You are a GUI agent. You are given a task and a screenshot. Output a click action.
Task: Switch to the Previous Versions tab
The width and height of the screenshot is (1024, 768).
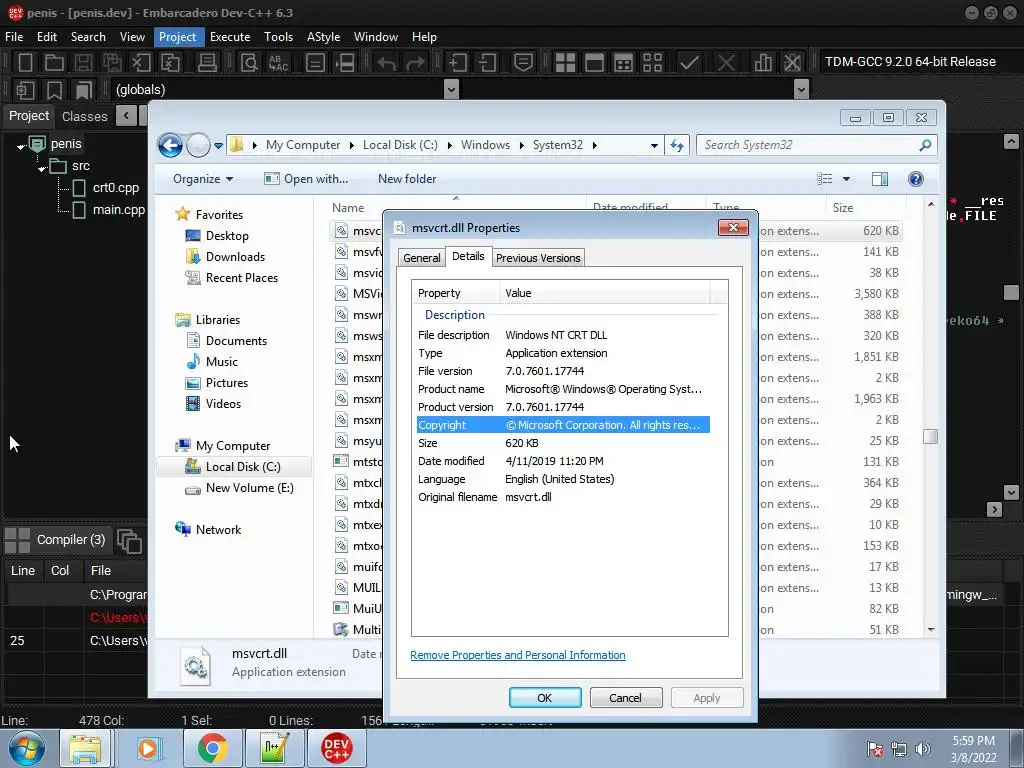[x=538, y=258]
